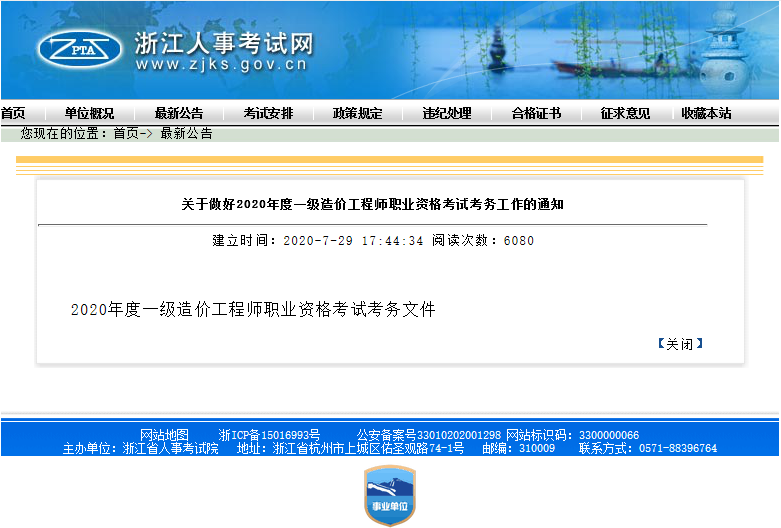This screenshot has width=781, height=528.
Task: Click the 邮编 310009 text
Action: (x=519, y=448)
